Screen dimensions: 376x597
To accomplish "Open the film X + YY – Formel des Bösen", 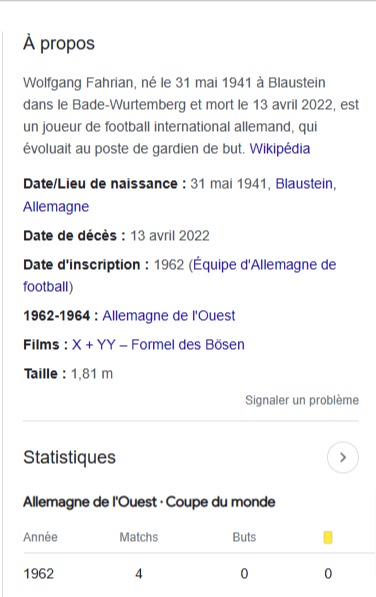I will 158,345.
